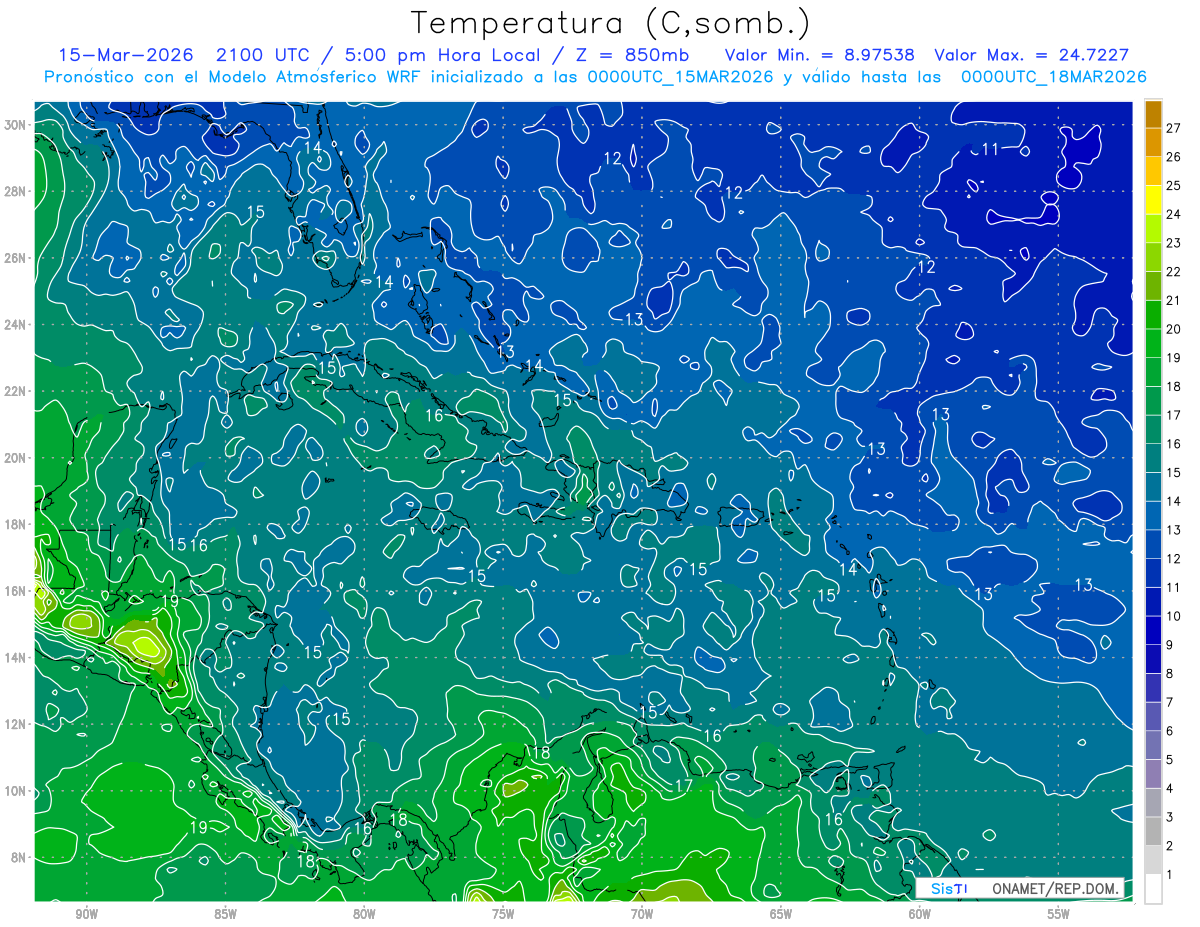Click the '17' contour label over Venezuela
This screenshot has height=927, width=1200.
(683, 786)
